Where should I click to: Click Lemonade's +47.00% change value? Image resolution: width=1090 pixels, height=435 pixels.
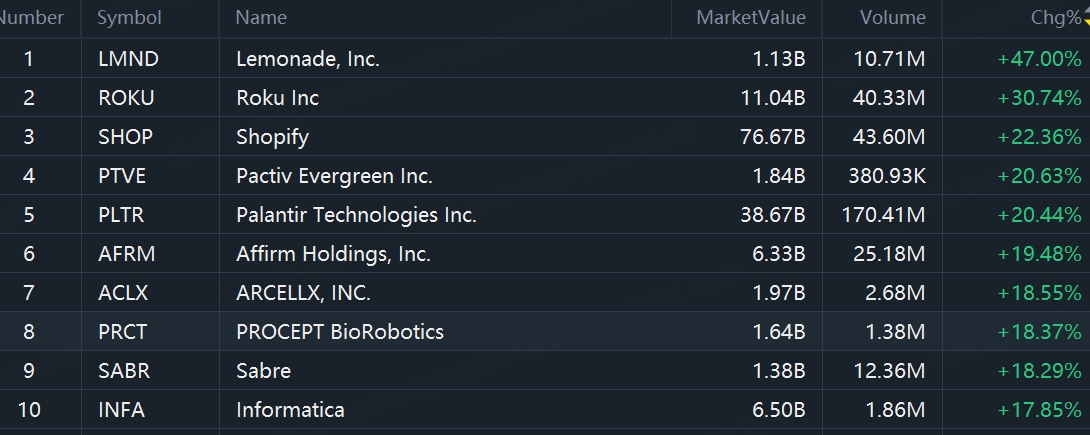[x=1039, y=59]
